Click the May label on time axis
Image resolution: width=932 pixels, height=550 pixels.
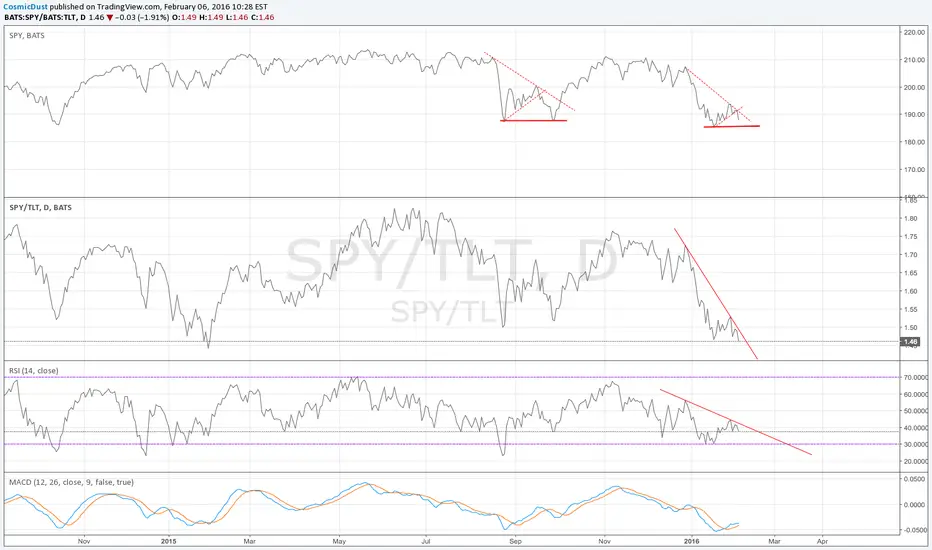[339, 542]
